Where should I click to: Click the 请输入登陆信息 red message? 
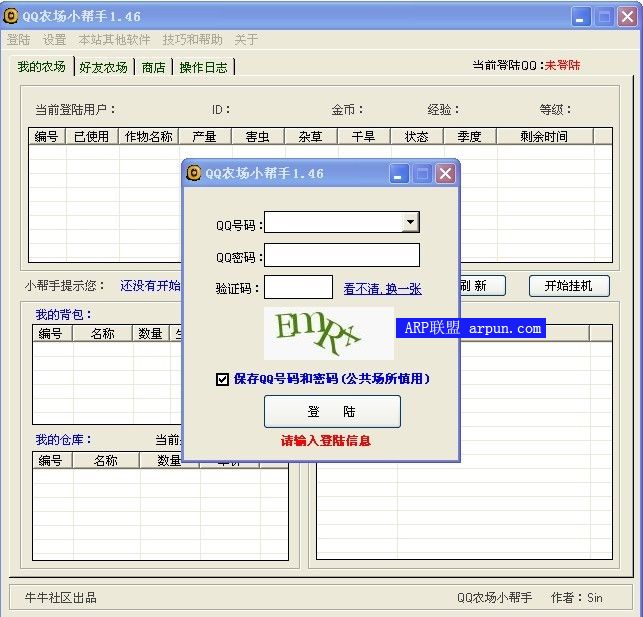(x=326, y=441)
